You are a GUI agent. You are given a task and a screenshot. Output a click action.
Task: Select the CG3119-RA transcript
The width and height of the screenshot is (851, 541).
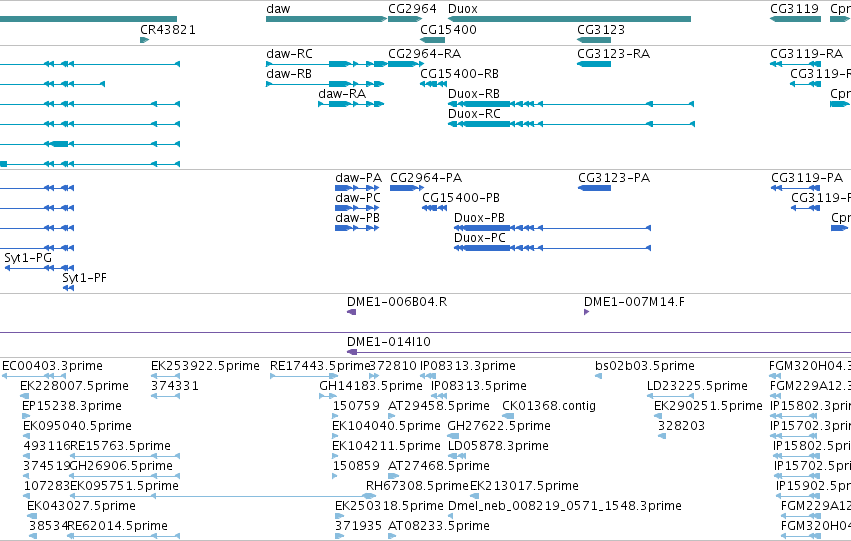[x=795, y=64]
